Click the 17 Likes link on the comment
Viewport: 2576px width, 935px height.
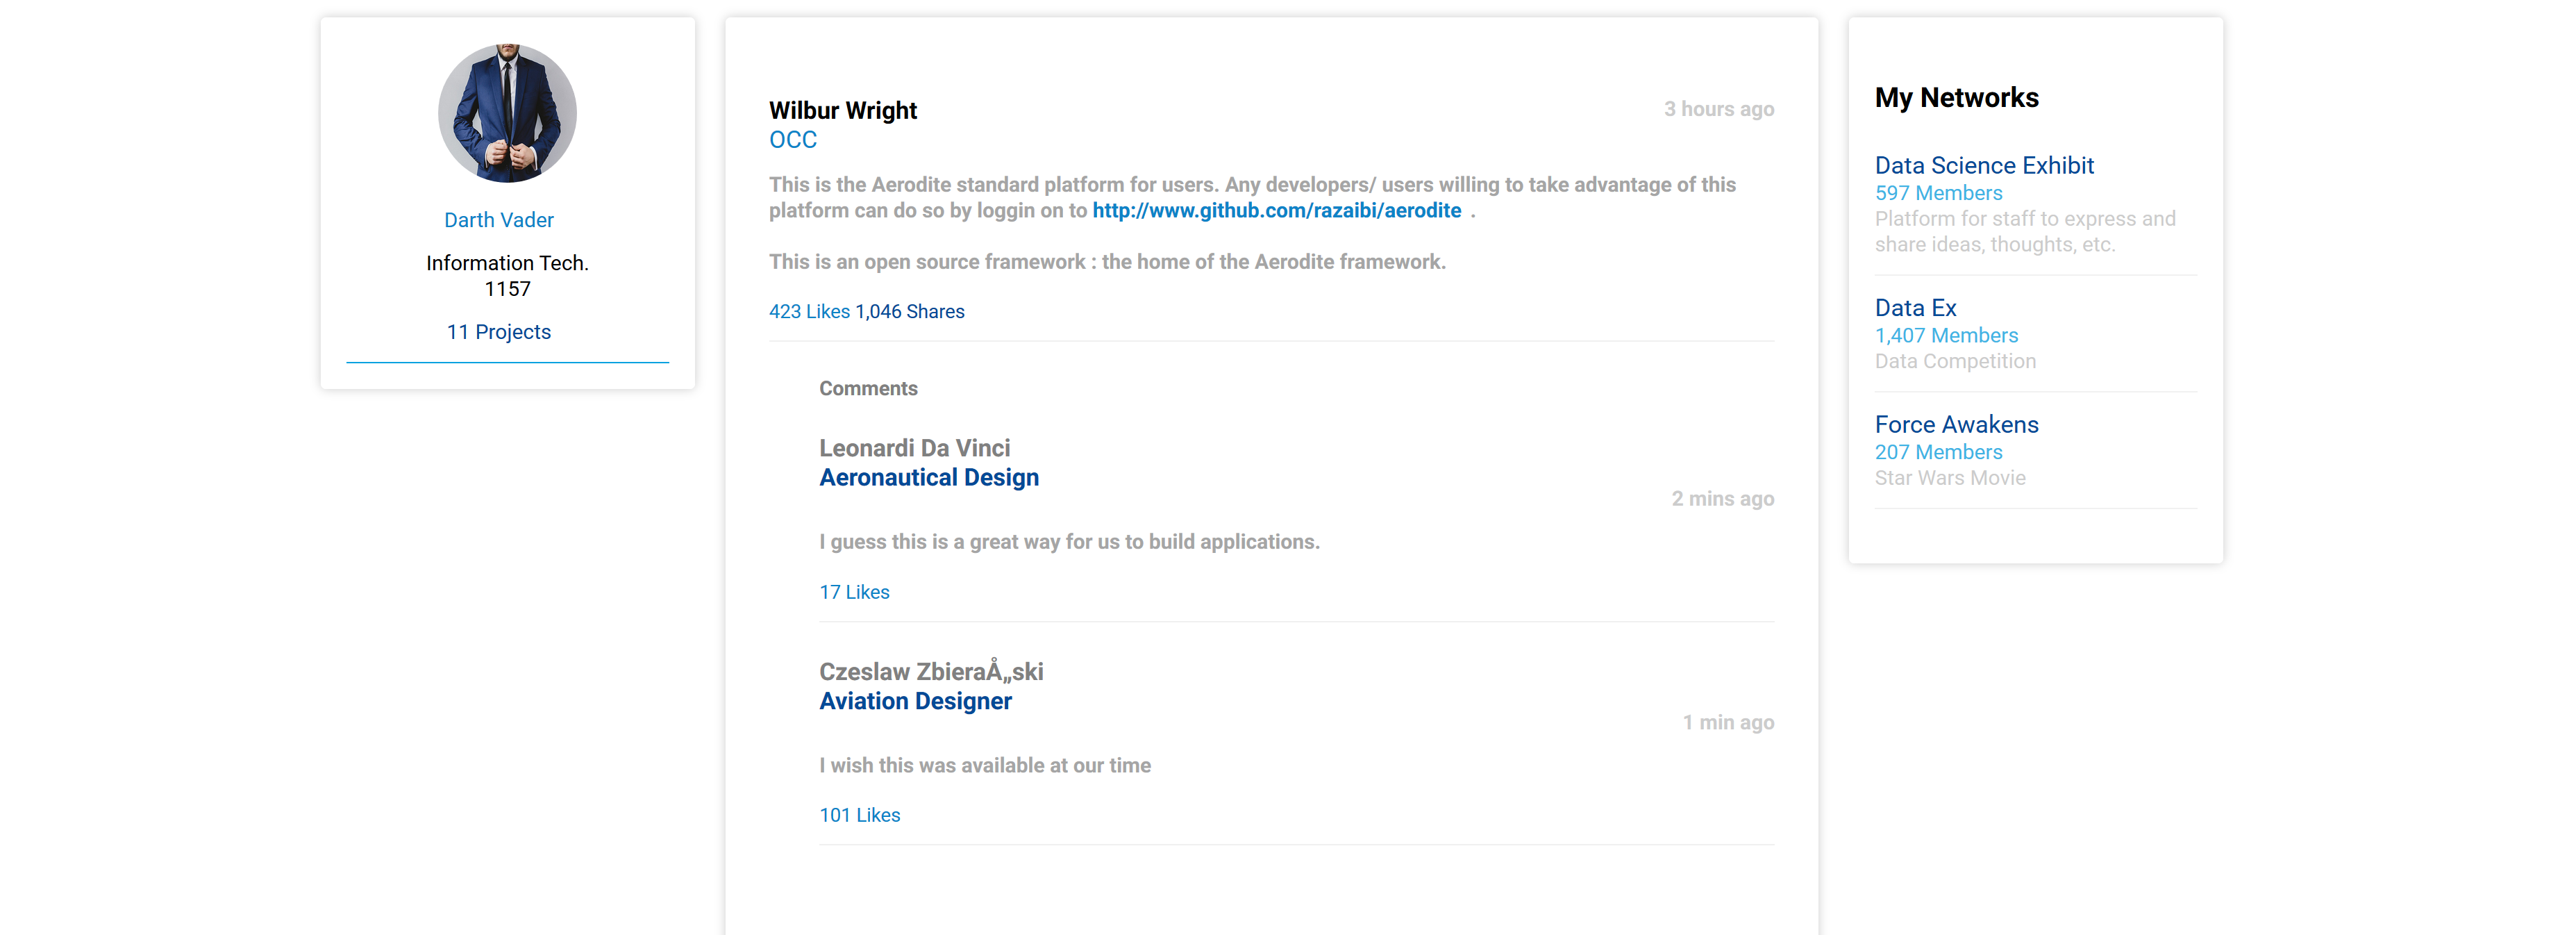pos(853,592)
